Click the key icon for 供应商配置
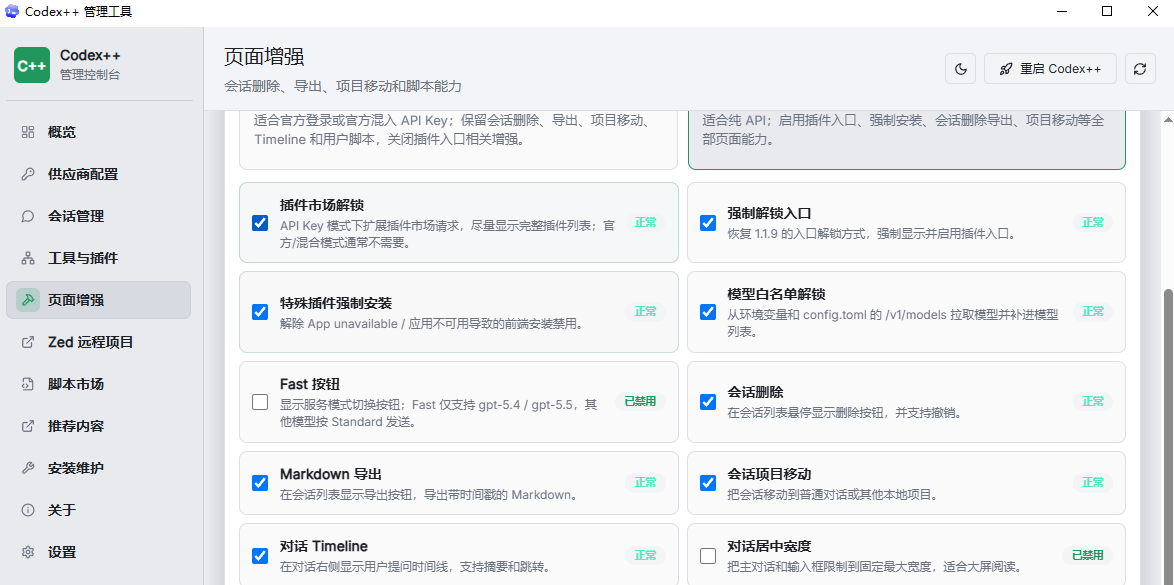The height and width of the screenshot is (585, 1174). (28, 175)
